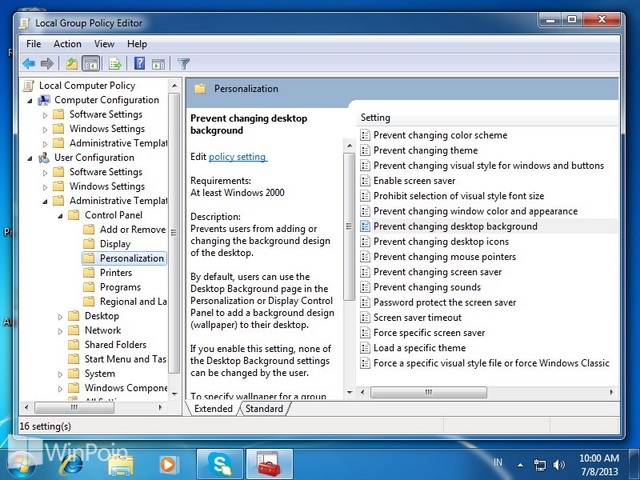The image size is (640, 480).
Task: Collapse Administrative Templates under User Configuration
Action: coord(45,201)
